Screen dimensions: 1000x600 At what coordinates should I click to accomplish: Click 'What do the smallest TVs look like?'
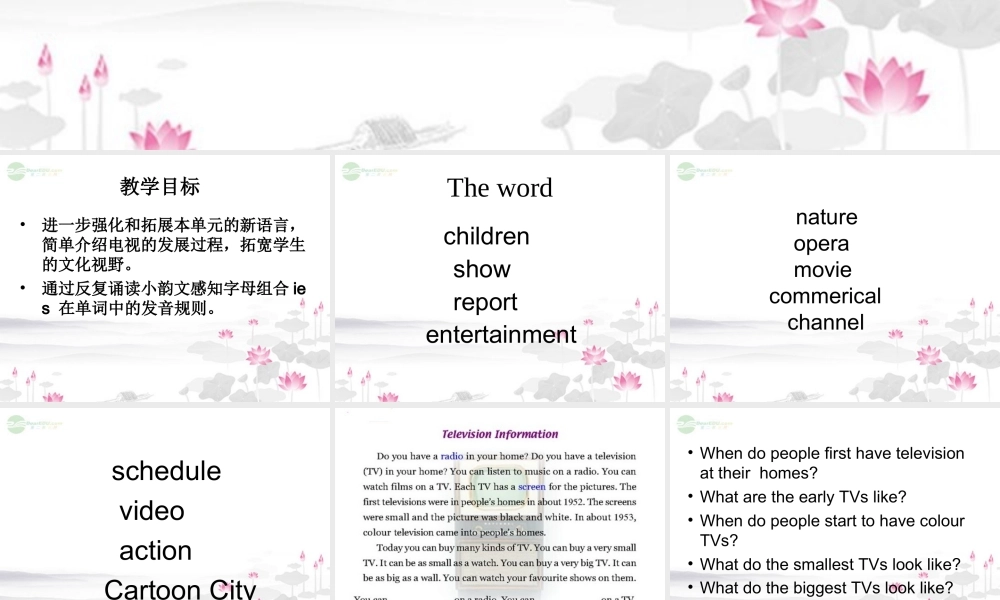[x=830, y=564]
